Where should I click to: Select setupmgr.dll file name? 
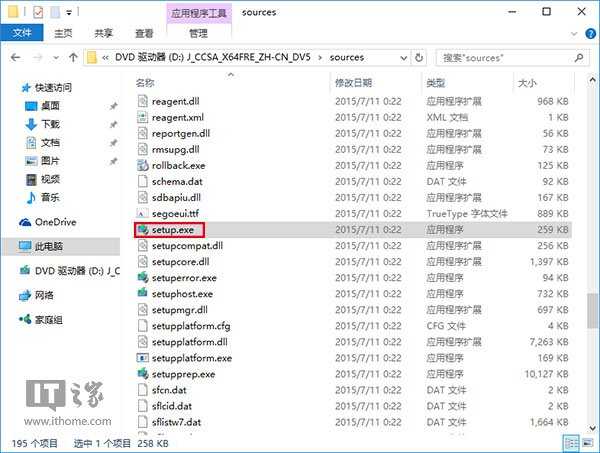(x=179, y=310)
